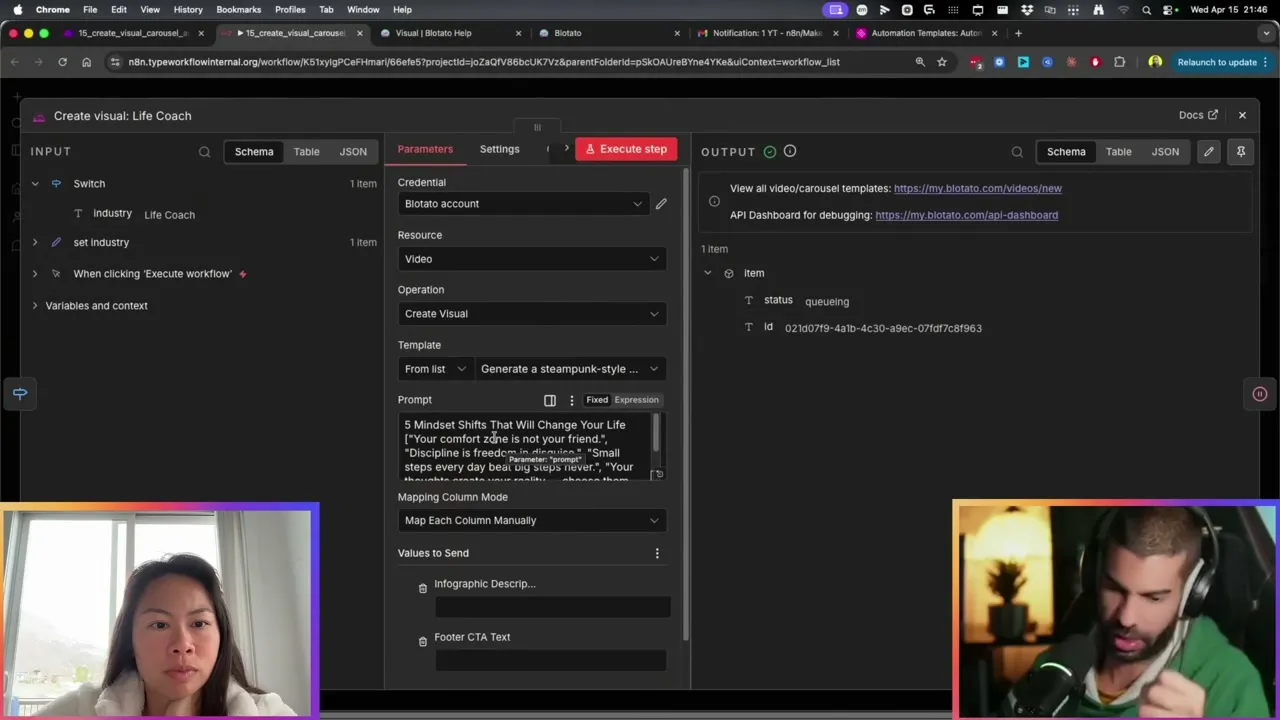1280x720 pixels.
Task: Open Blotato video templates link
Action: [x=977, y=188]
